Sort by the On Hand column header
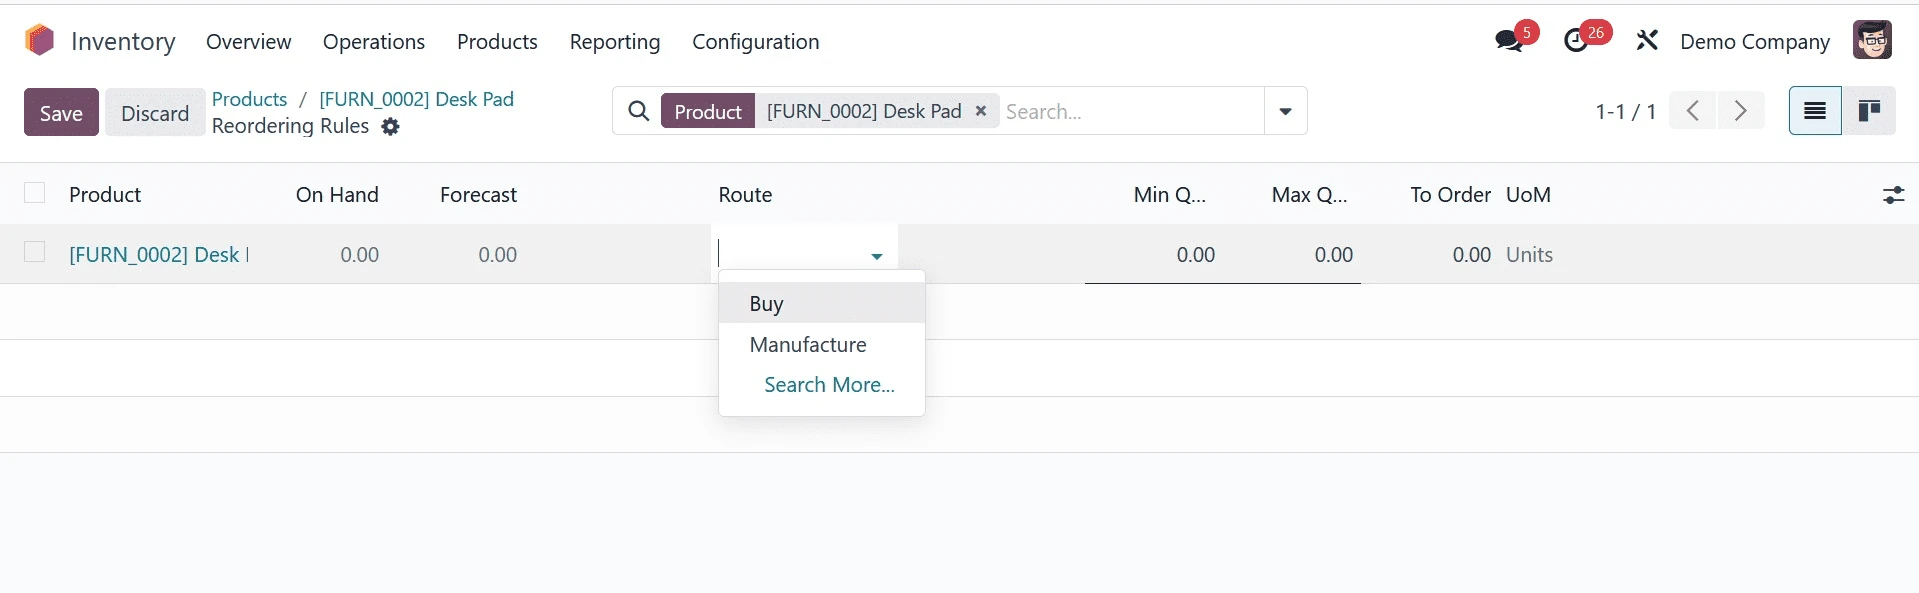 [337, 195]
